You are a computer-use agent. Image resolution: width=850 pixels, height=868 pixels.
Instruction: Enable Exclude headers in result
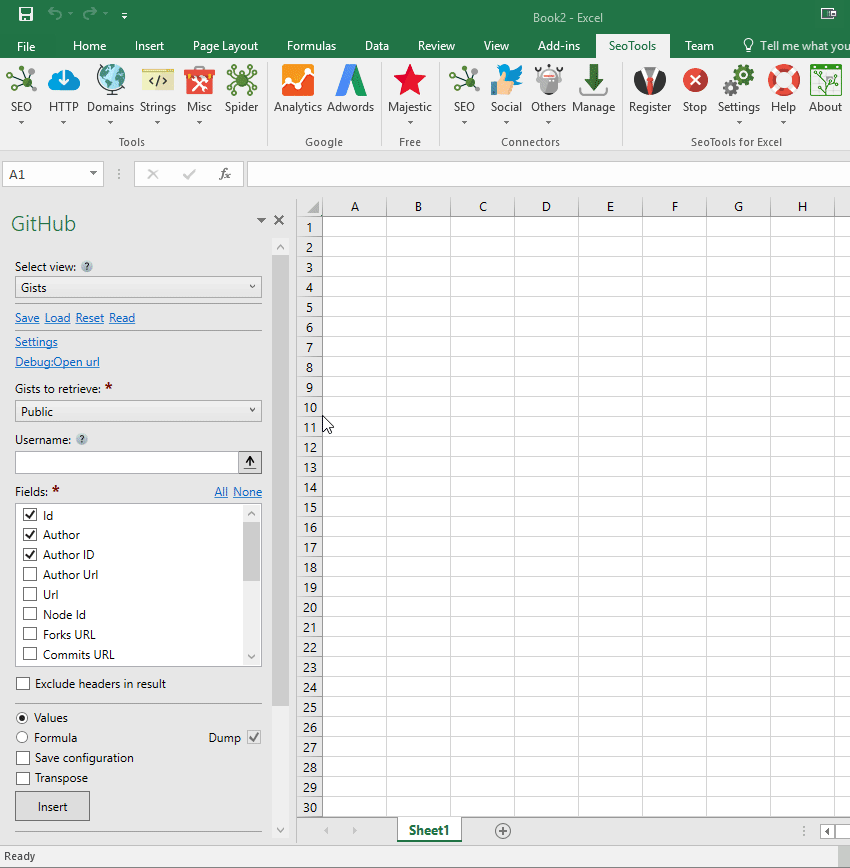23,684
